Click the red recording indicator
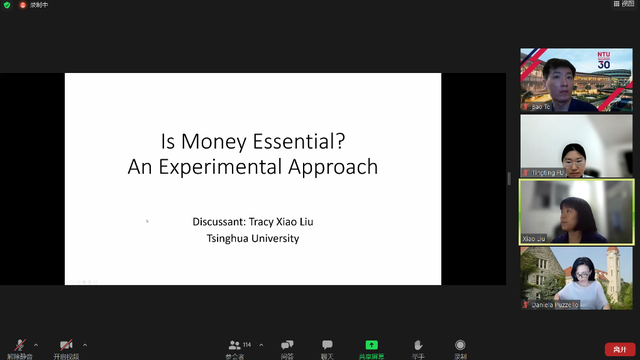Viewport: 640px width, 360px height. tap(23, 5)
